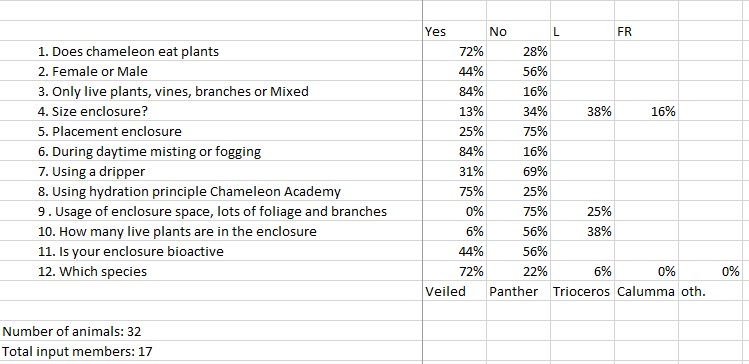Click the 0% cell in row nine
Screen dimensions: 749x364
[454, 212]
